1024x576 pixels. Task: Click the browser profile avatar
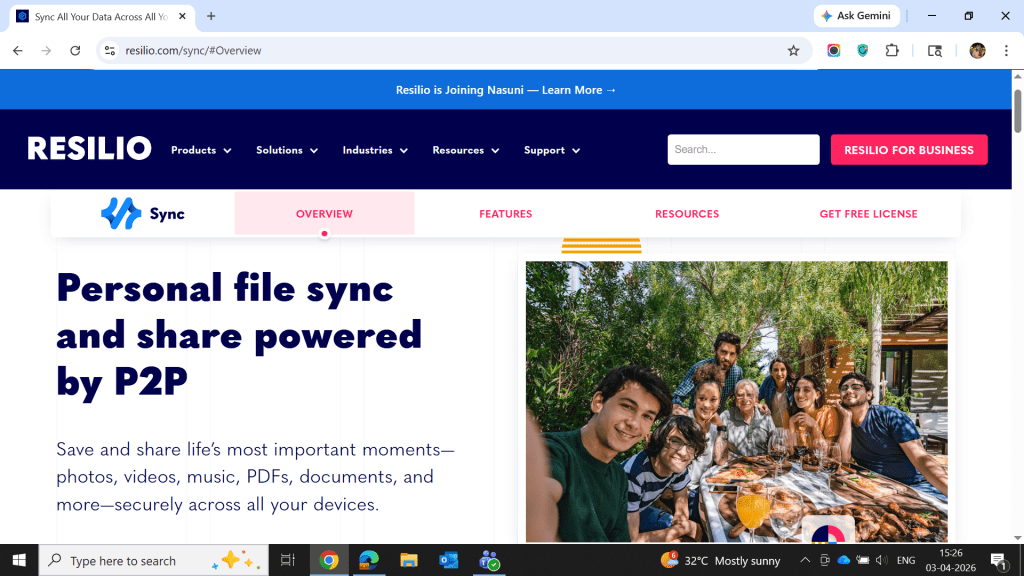tap(978, 50)
